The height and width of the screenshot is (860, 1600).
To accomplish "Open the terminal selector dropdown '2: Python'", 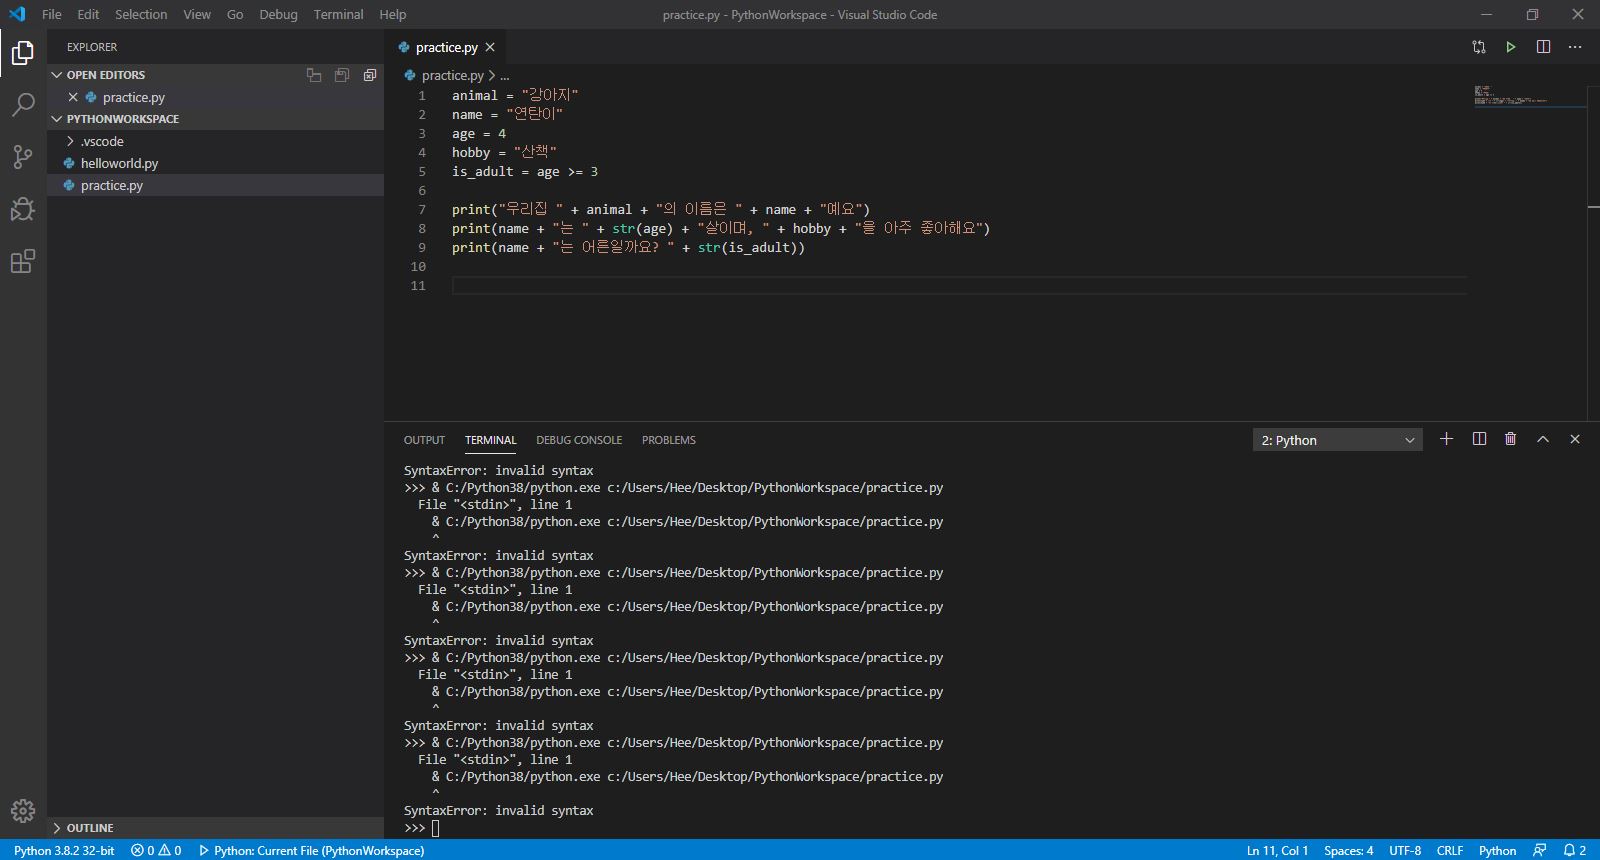I will (x=1338, y=440).
